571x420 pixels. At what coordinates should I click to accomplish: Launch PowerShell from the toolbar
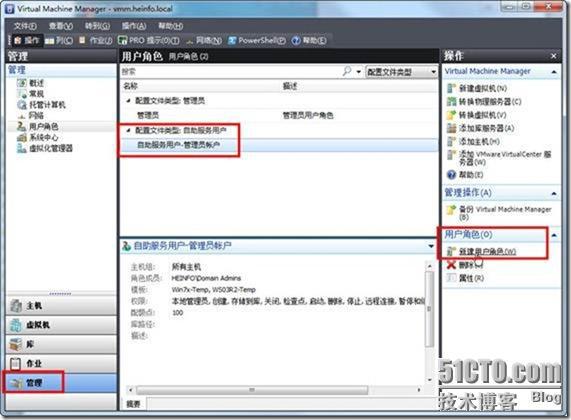[257, 40]
